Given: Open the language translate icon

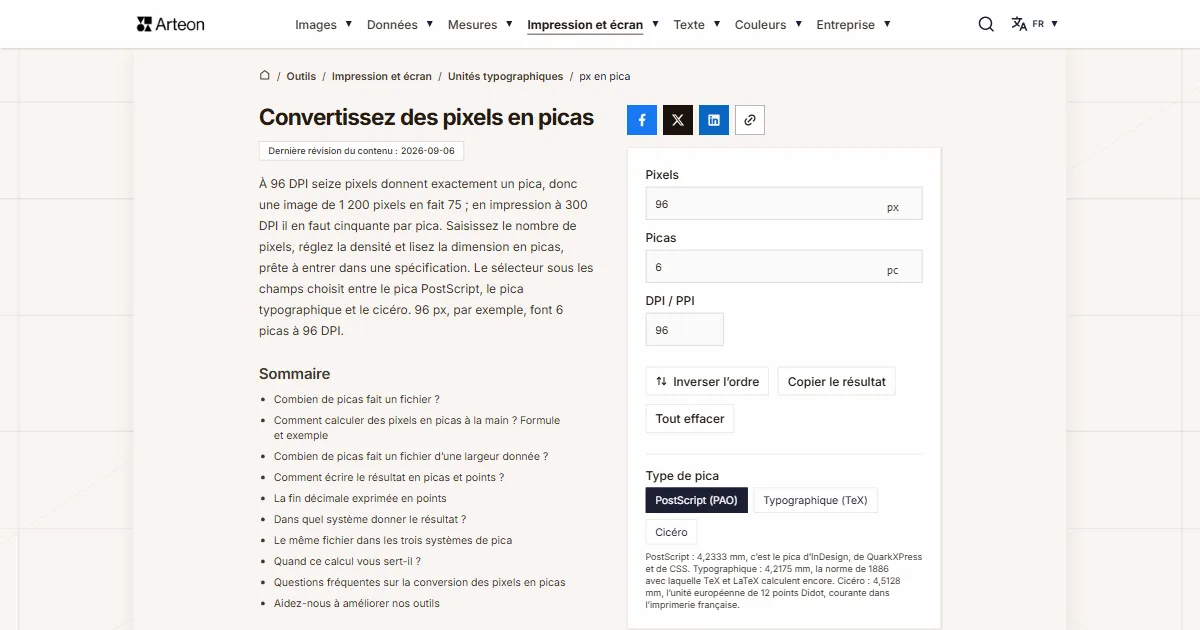Looking at the screenshot, I should coord(1019,24).
